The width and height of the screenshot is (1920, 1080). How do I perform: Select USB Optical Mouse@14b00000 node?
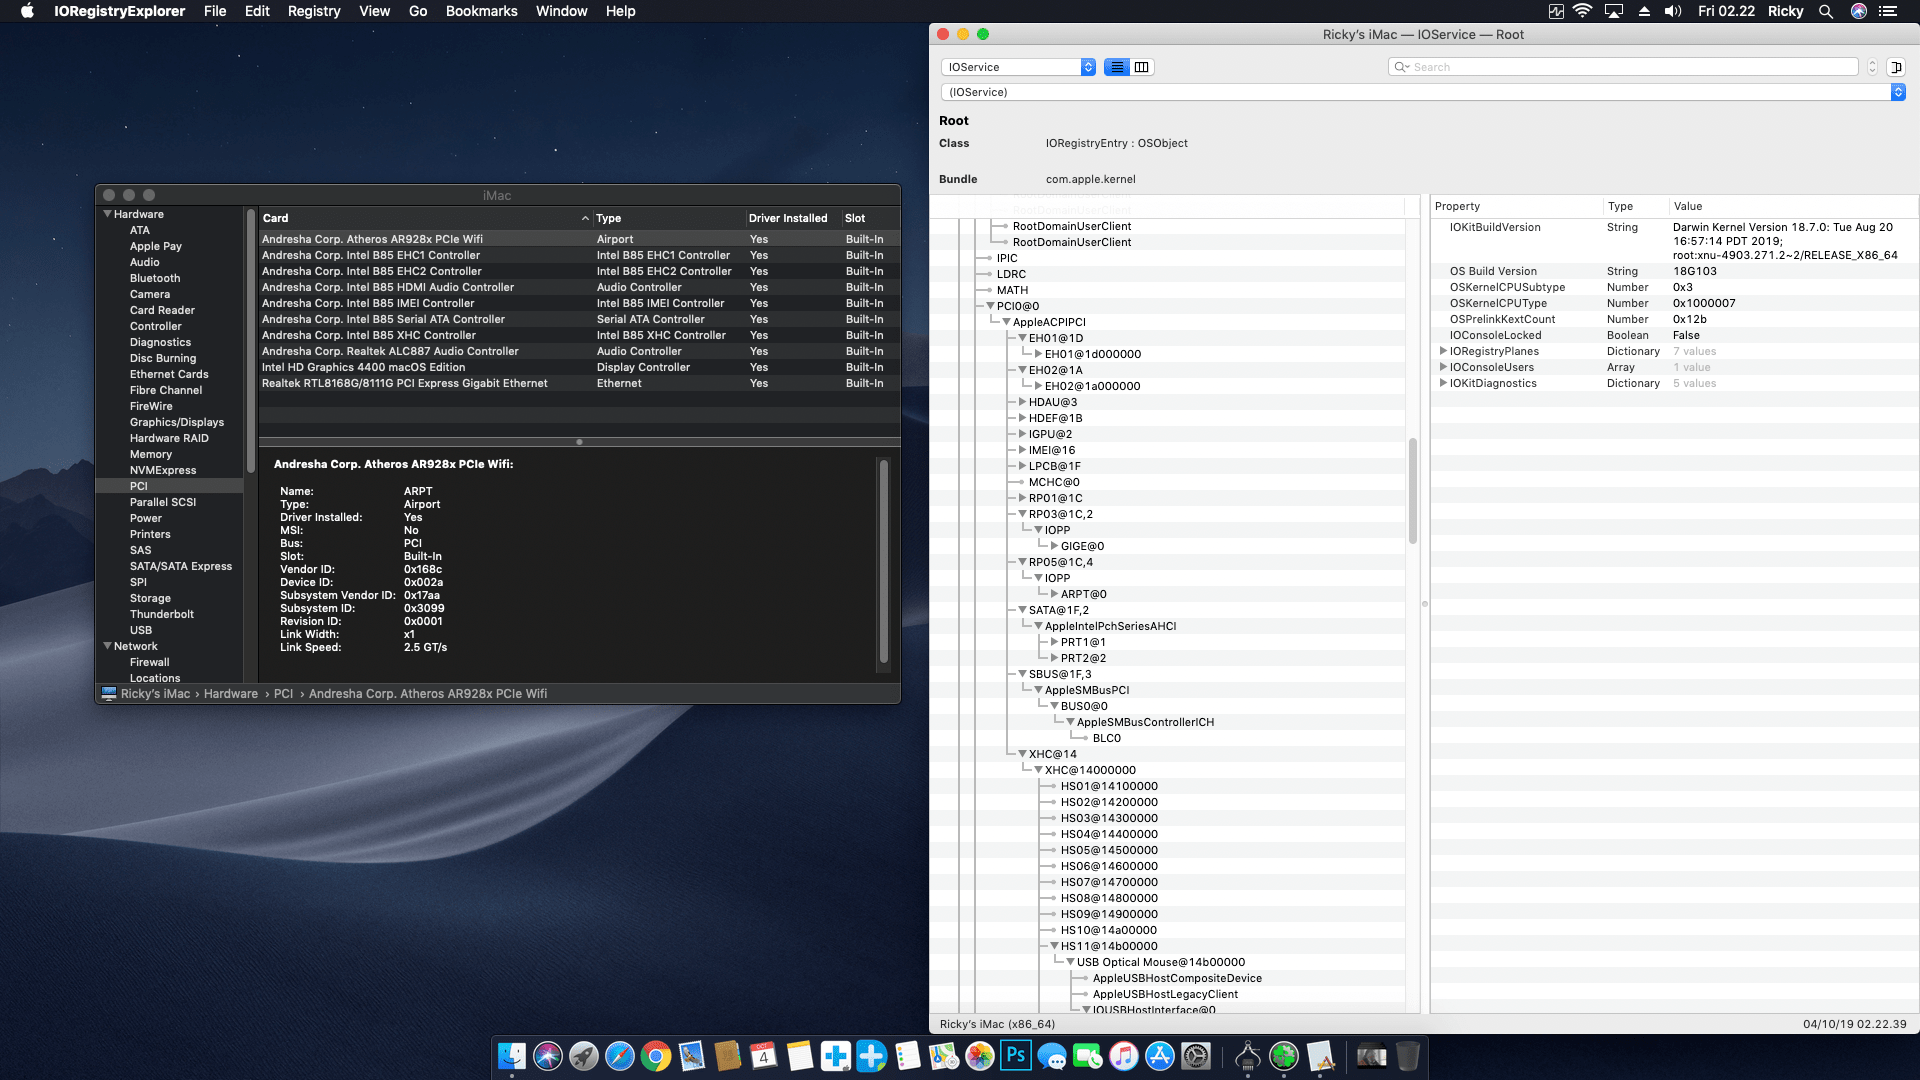1160,962
